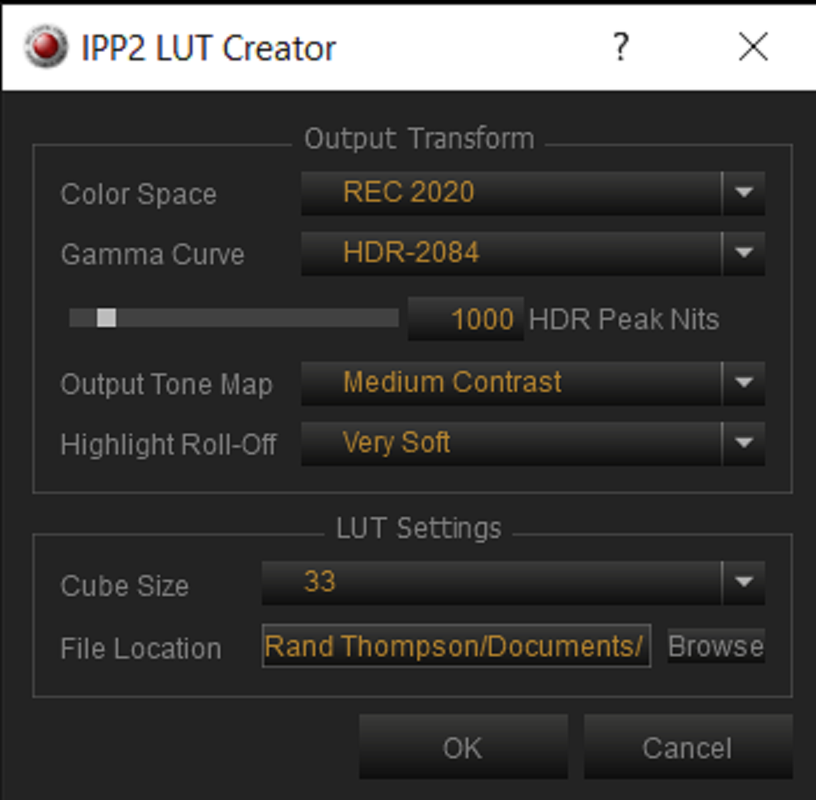Click the red RED logo icon in title bar
The height and width of the screenshot is (800, 816).
[x=46, y=47]
